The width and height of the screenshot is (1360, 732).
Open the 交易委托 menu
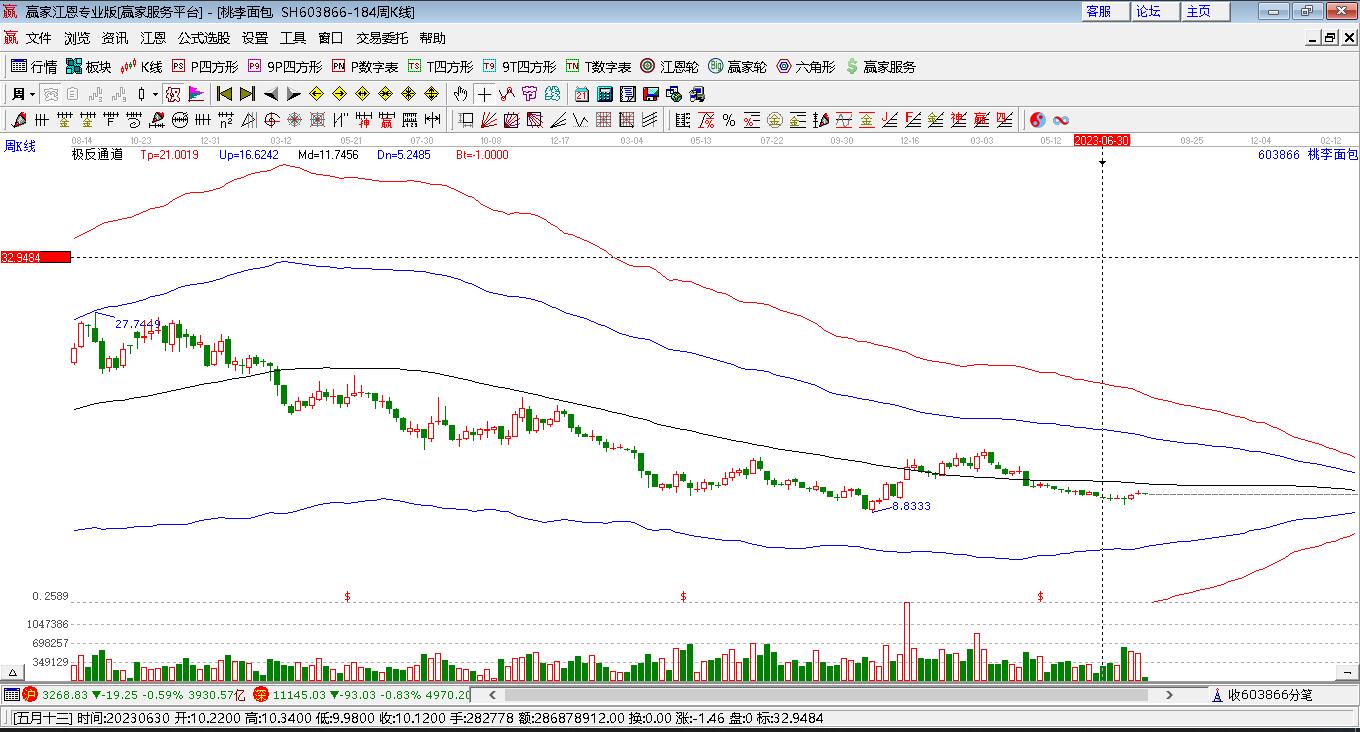(x=382, y=38)
